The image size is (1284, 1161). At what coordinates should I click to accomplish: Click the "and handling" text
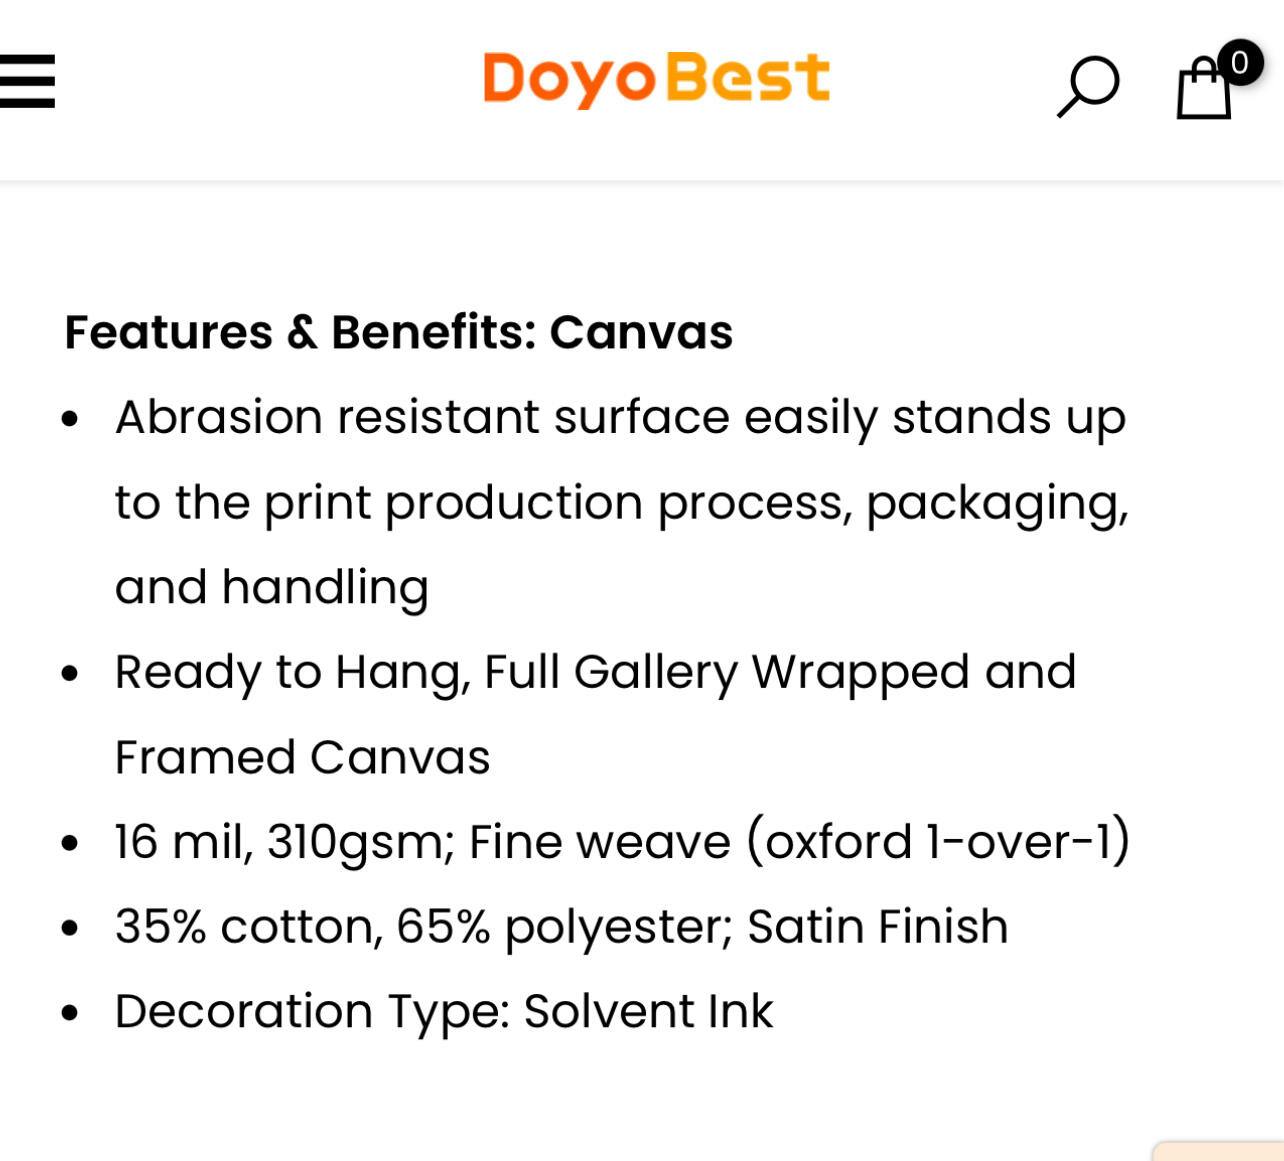click(x=271, y=587)
